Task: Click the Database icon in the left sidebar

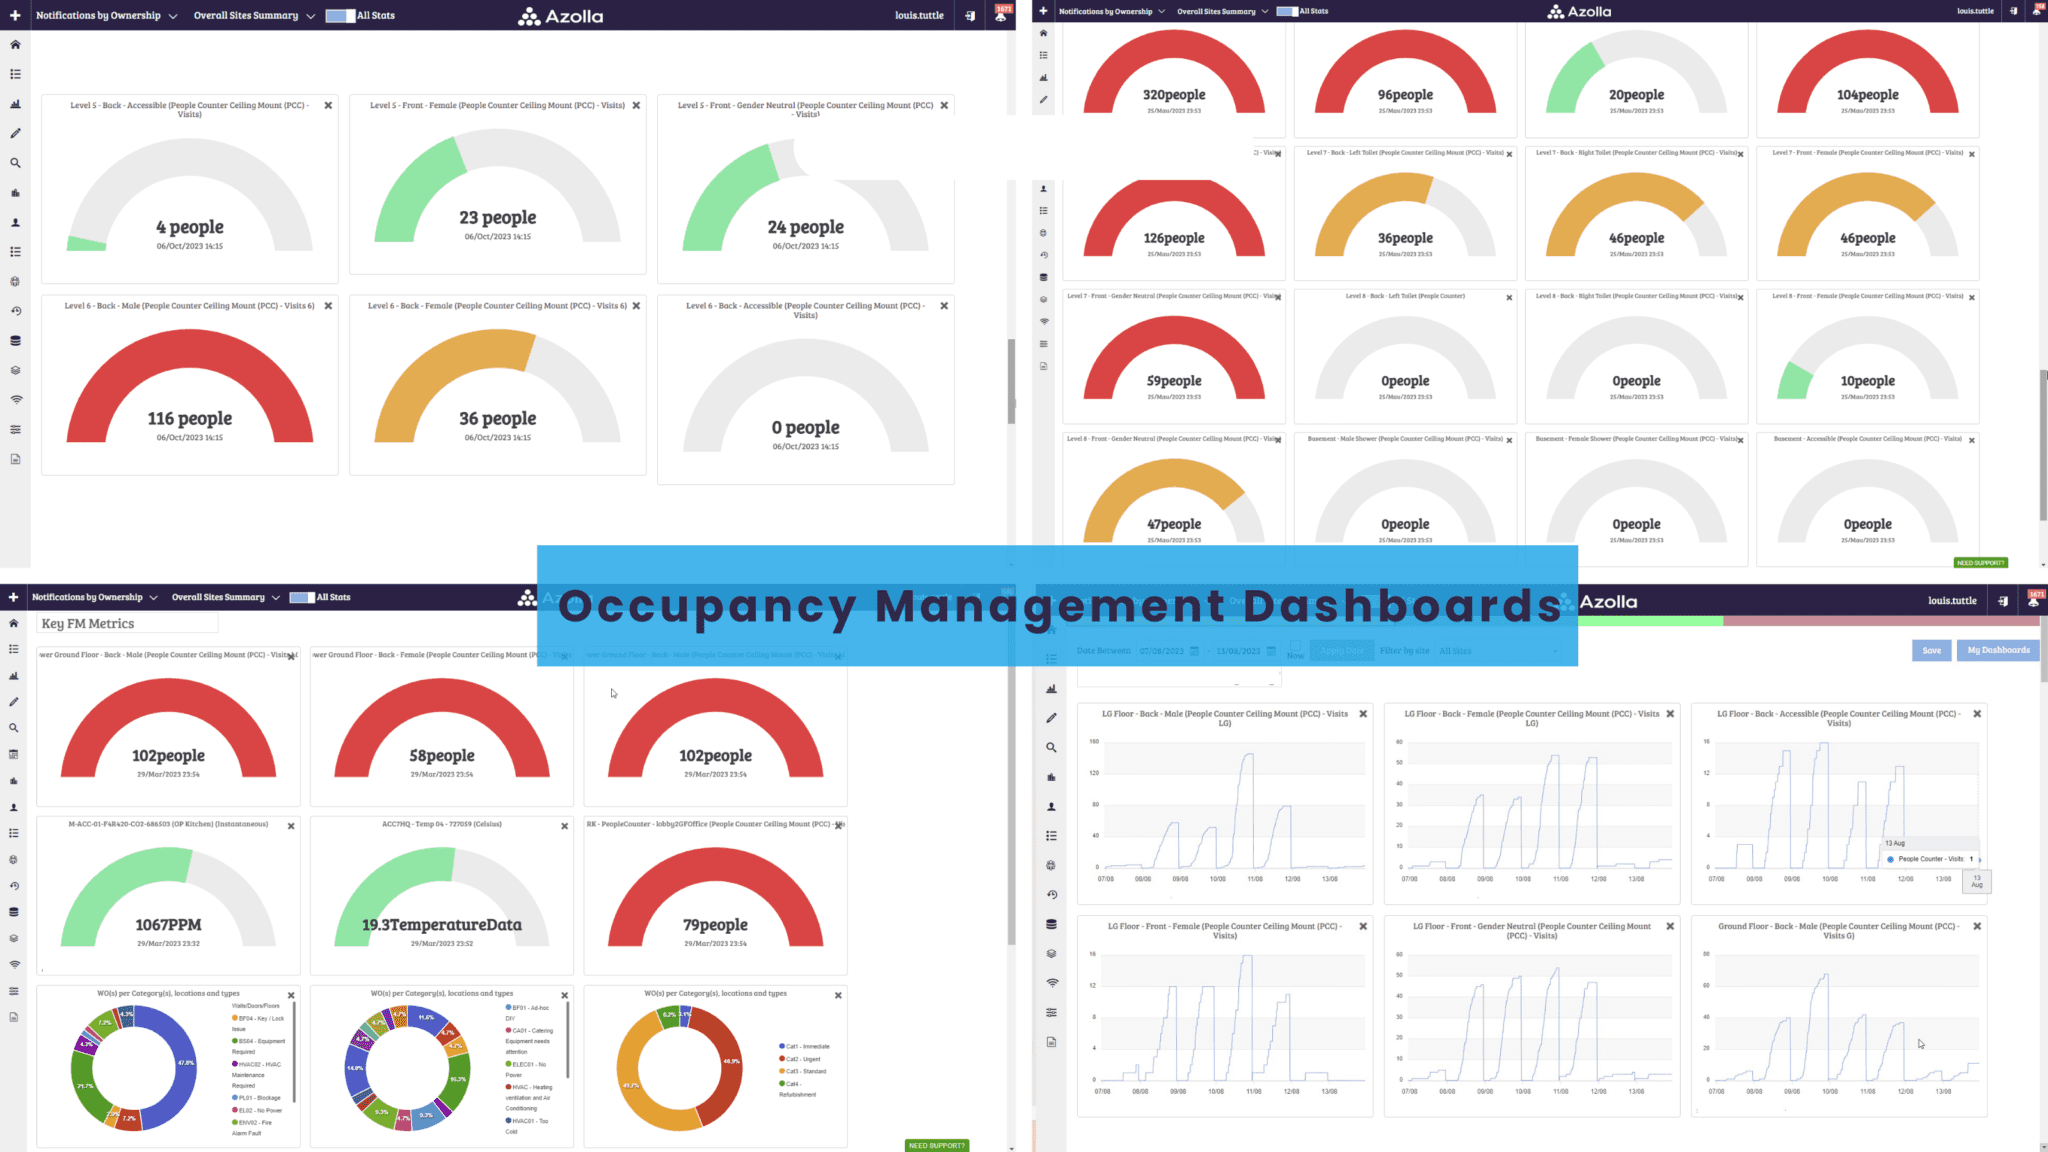Action: pyautogui.click(x=15, y=341)
